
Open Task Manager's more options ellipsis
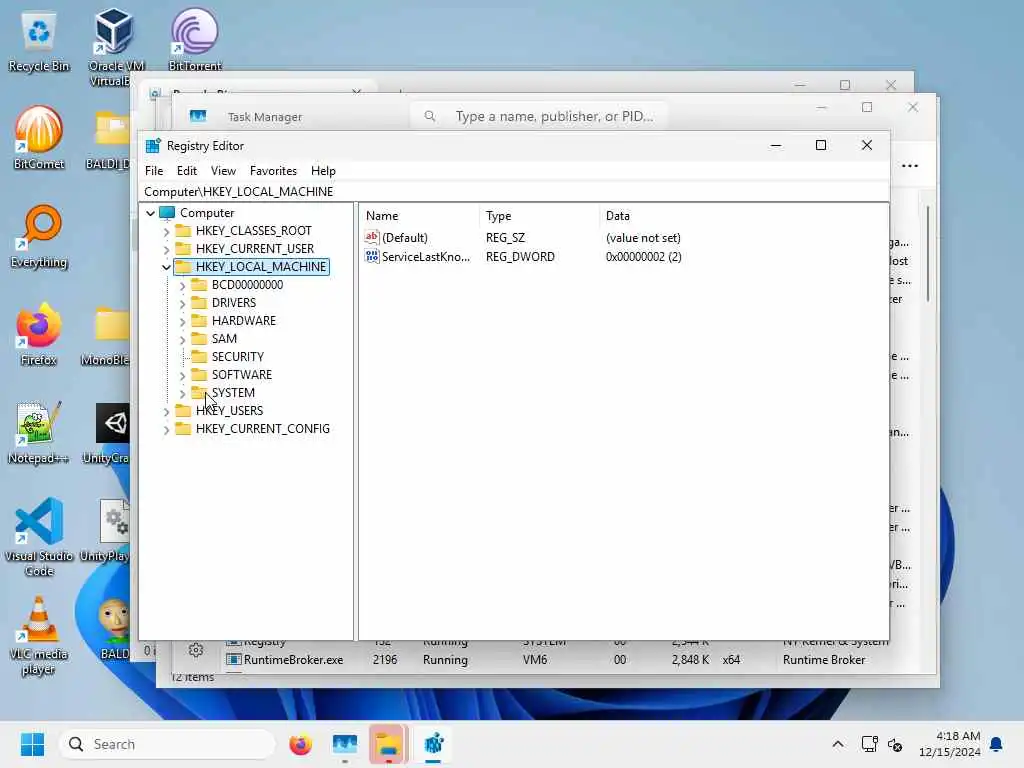pos(910,166)
